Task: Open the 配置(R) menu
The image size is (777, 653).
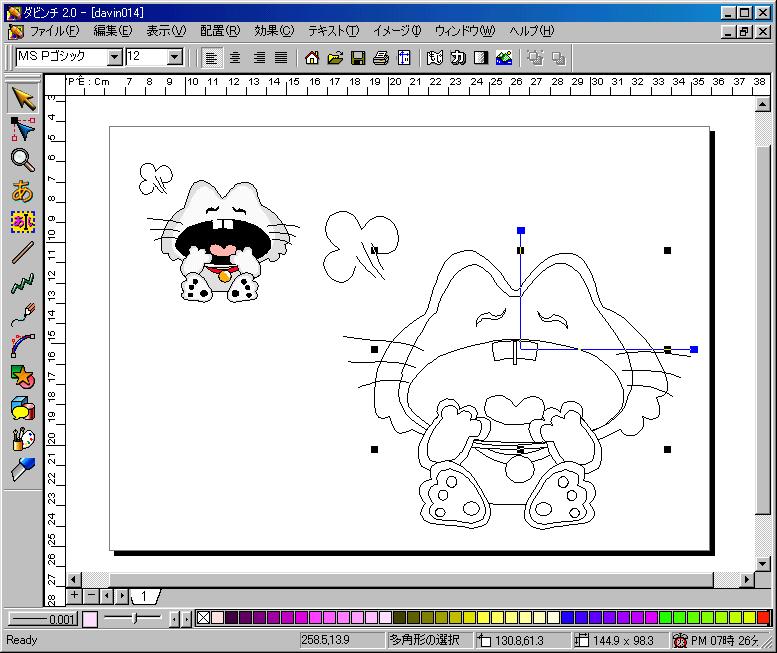Action: point(220,31)
